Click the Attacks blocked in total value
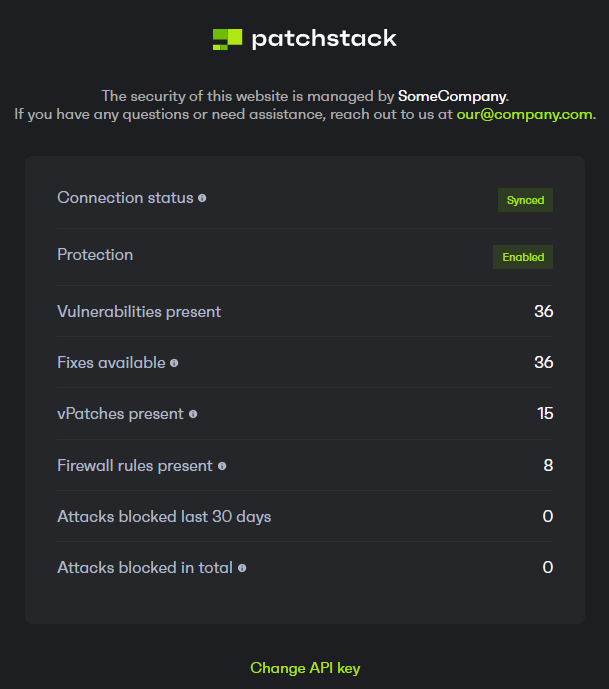The height and width of the screenshot is (689, 609). coord(548,568)
